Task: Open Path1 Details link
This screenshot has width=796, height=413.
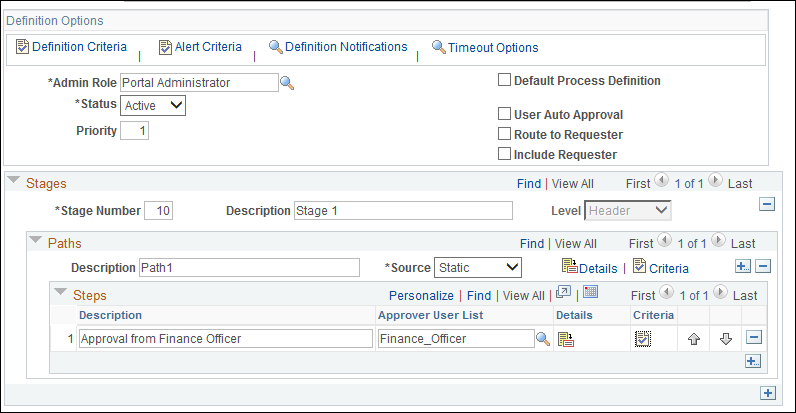Action: [598, 268]
